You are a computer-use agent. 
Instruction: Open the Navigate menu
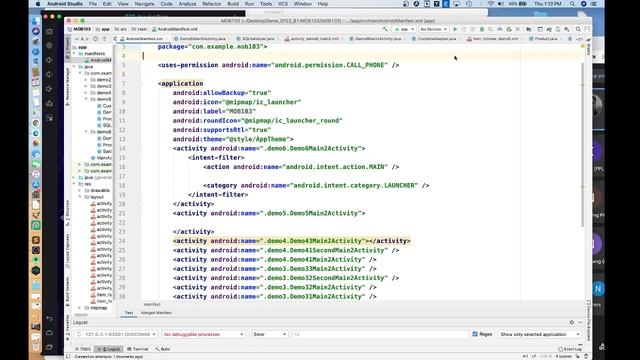click(144, 4)
